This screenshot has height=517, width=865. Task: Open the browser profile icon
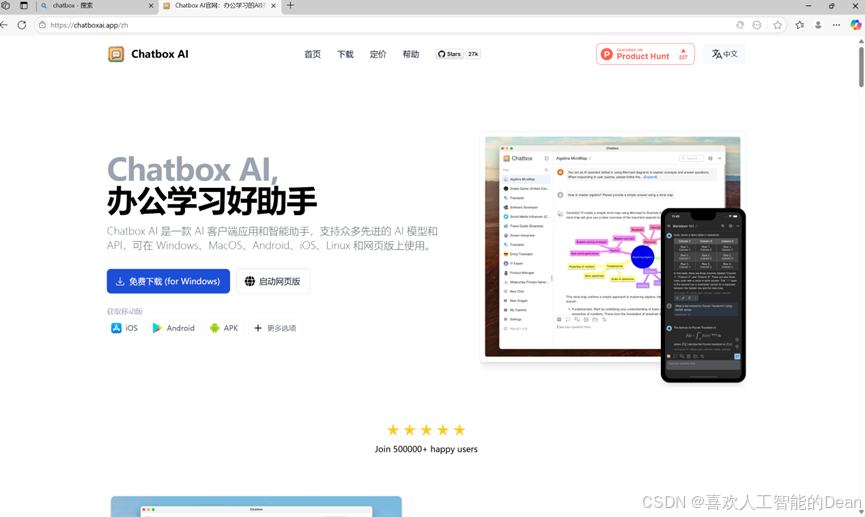tap(818, 25)
